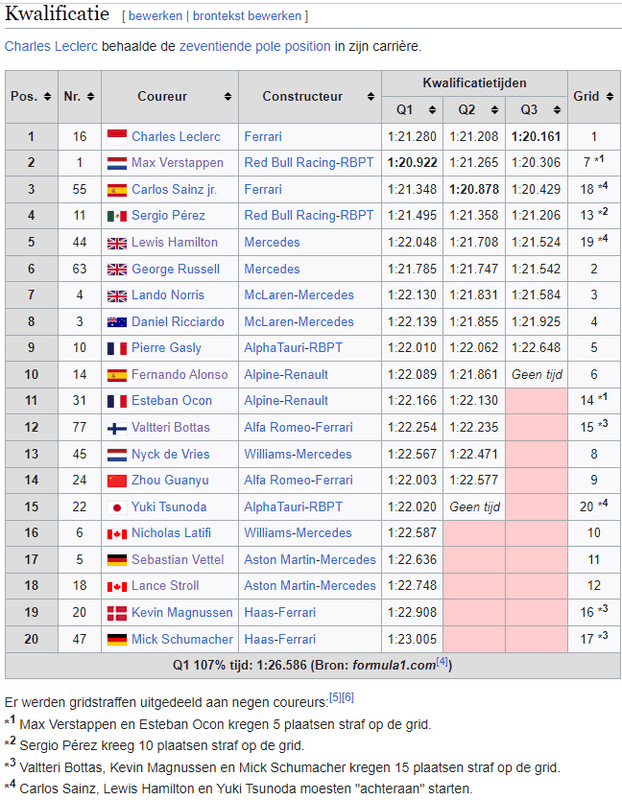Image resolution: width=622 pixels, height=800 pixels.
Task: Open Alfa Romeo-Ferrari link in Bottas row
Action: [298, 428]
